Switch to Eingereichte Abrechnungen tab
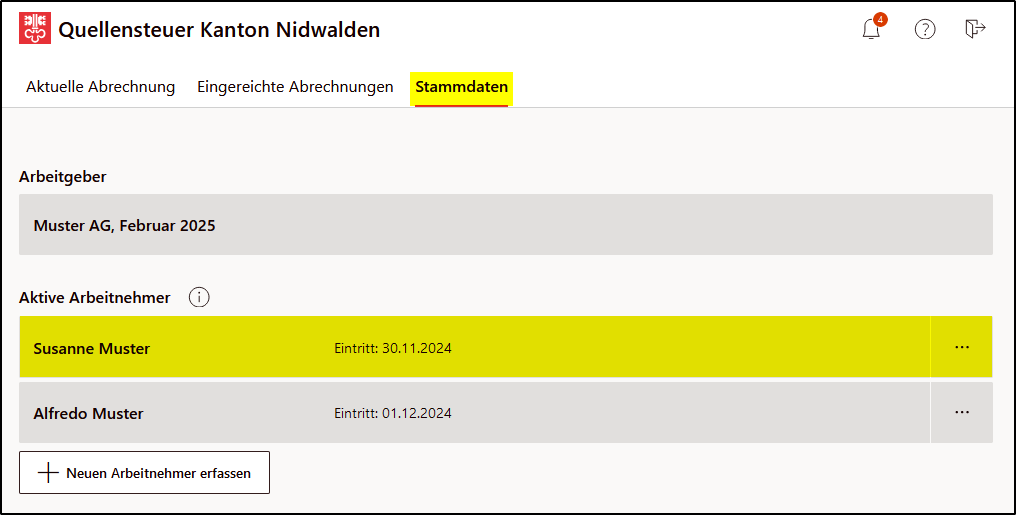Viewport: 1016px width, 515px height. (295, 87)
